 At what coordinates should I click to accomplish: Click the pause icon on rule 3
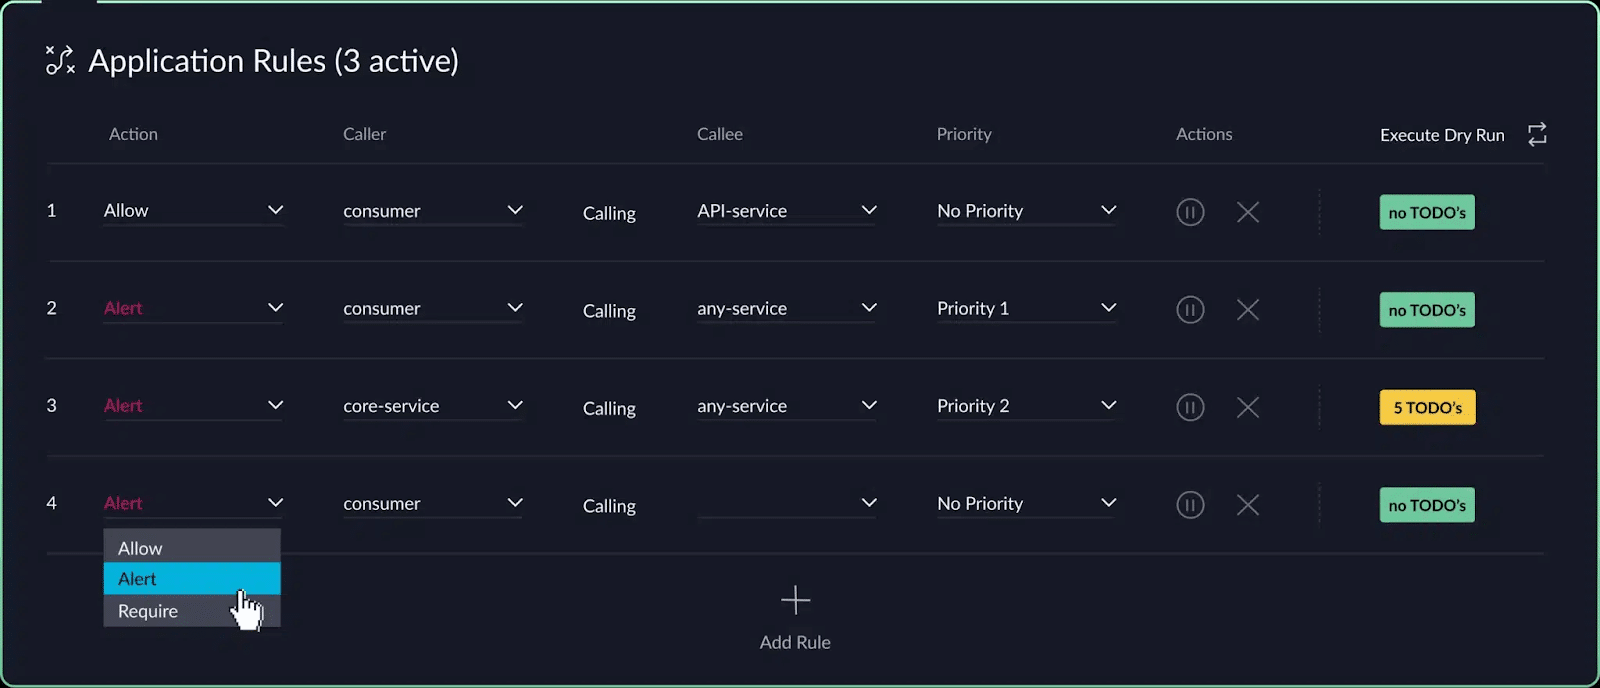[x=1190, y=407]
